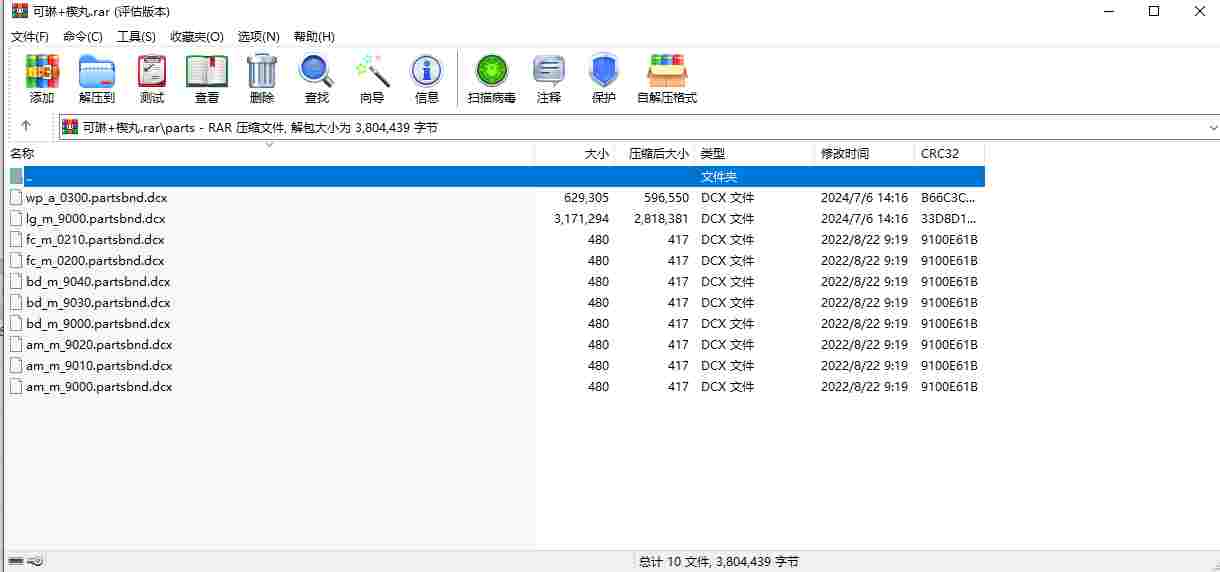Image resolution: width=1220 pixels, height=572 pixels.
Task: Click the 删除 (Delete) trash icon
Action: click(262, 71)
